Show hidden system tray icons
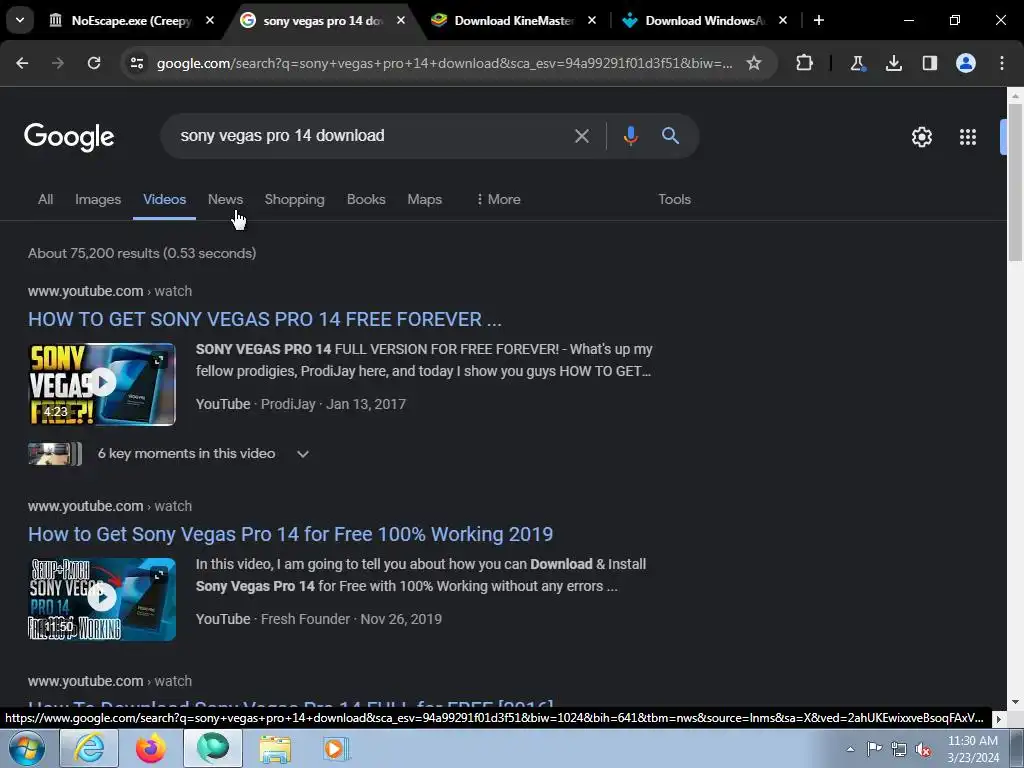The width and height of the screenshot is (1024, 768). tap(850, 749)
